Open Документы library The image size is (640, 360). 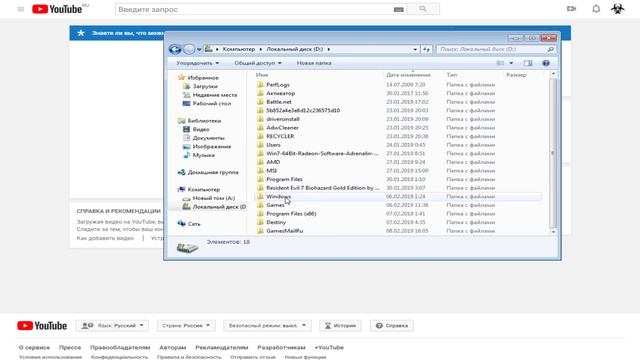click(x=208, y=138)
